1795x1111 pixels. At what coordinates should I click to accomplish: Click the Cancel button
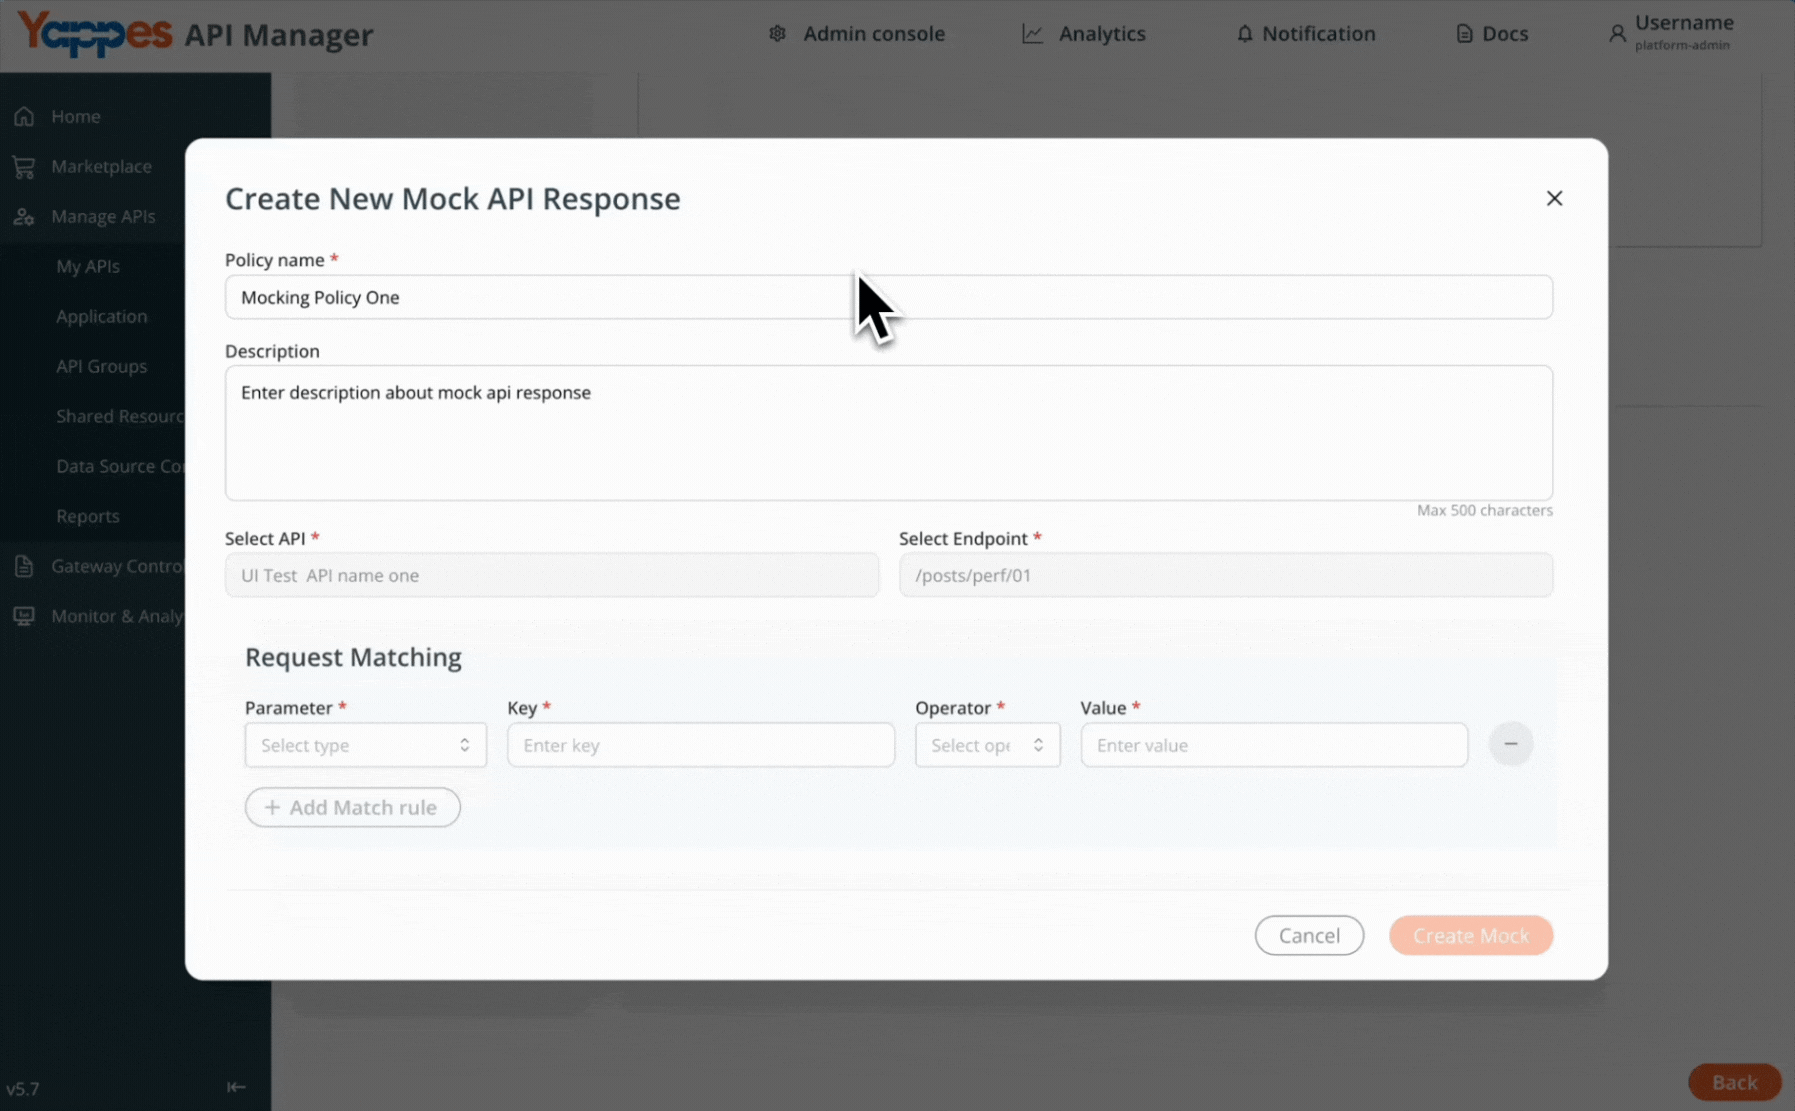[x=1309, y=935]
